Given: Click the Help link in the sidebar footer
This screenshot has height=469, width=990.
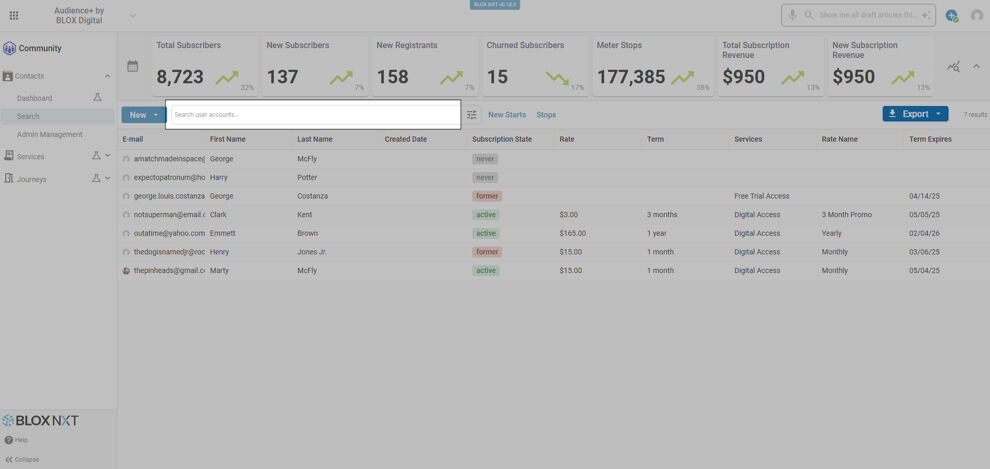Looking at the screenshot, I should click(16, 440).
